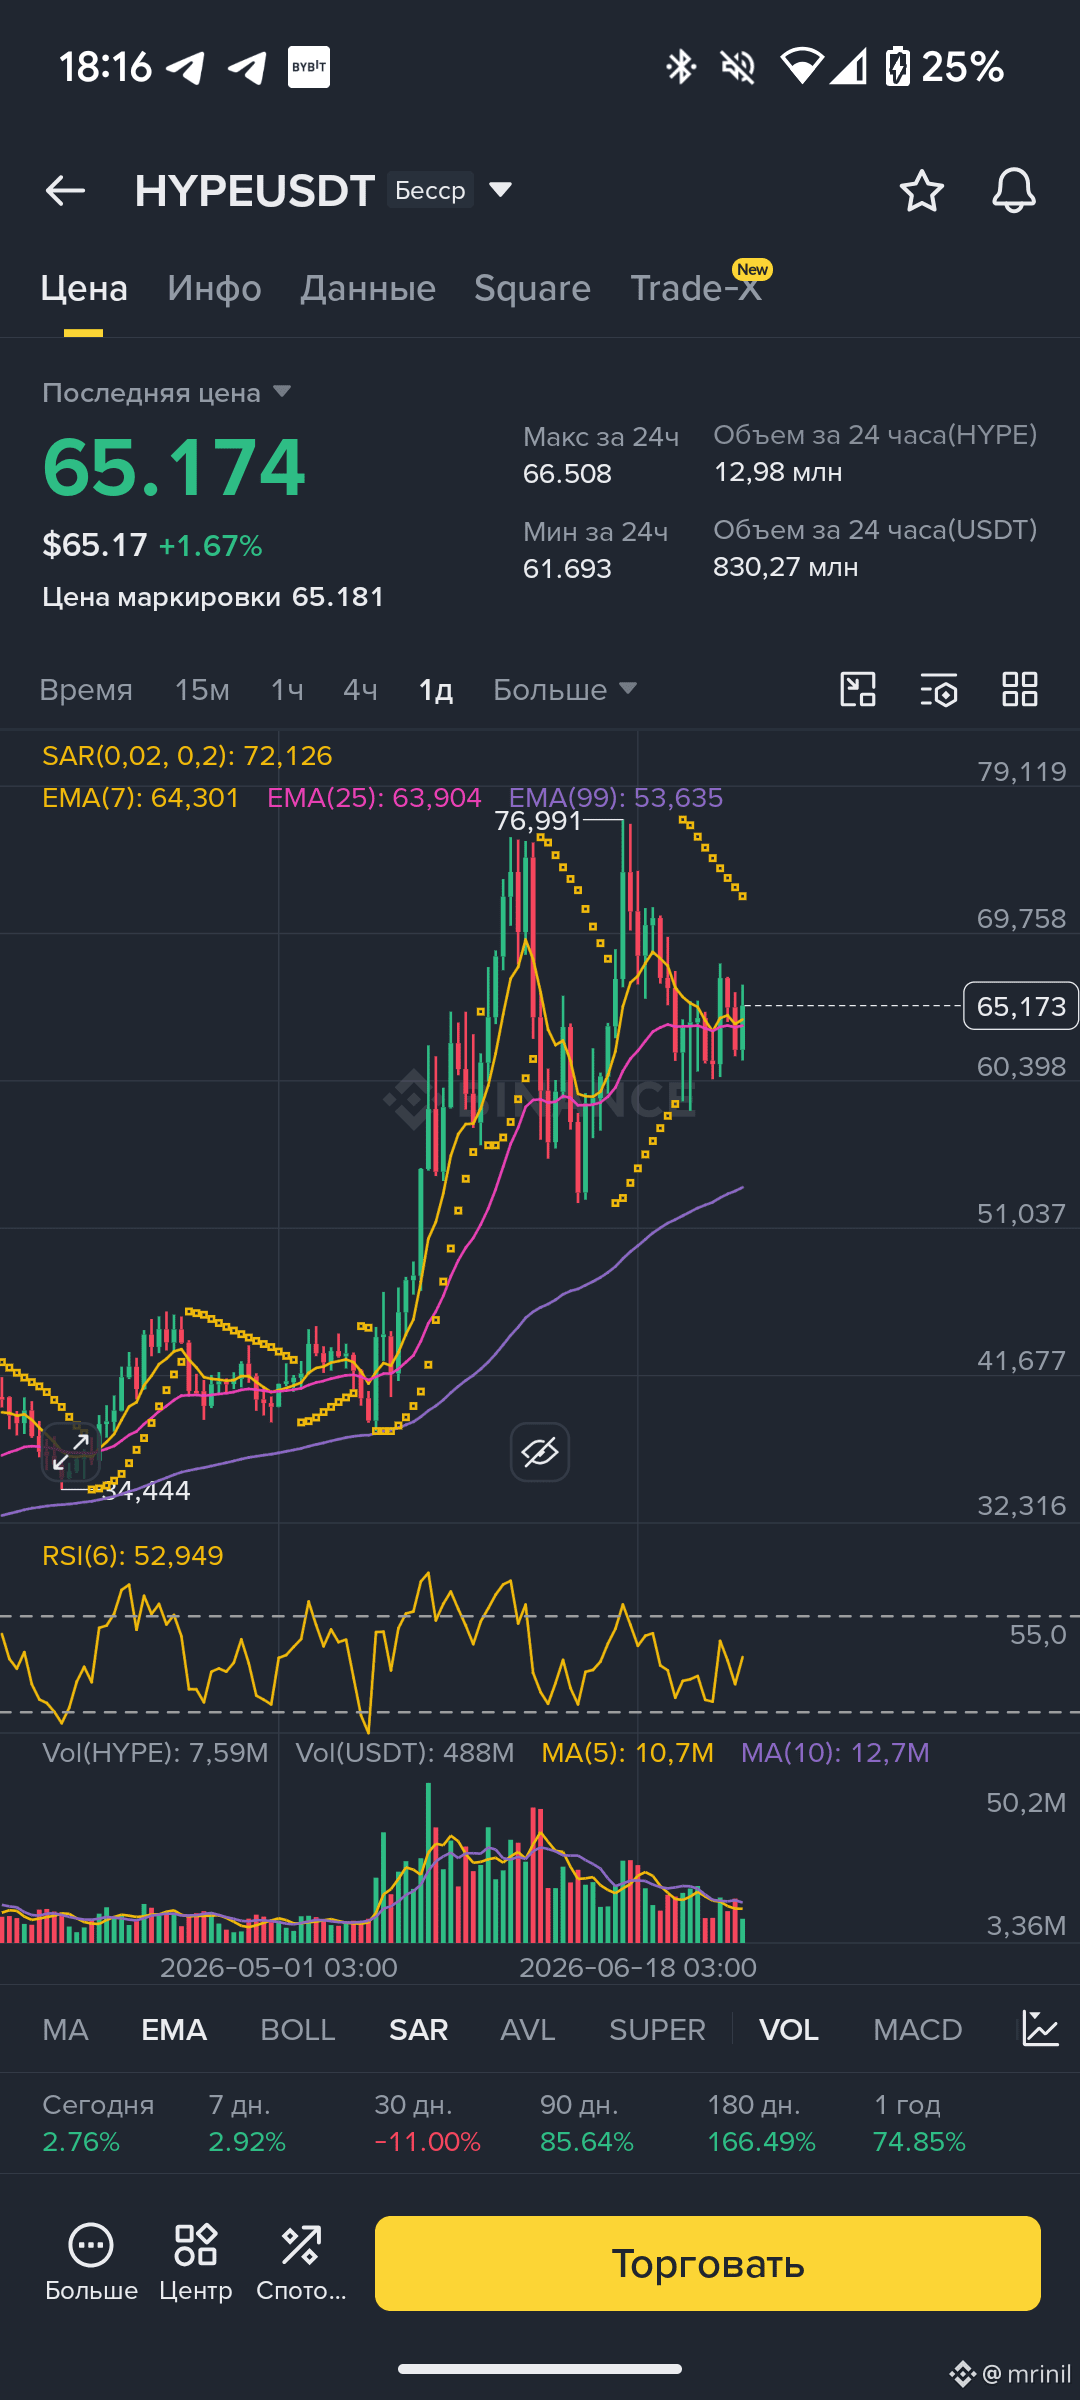Expand chart to fullscreen with arrows icon

click(71, 1451)
